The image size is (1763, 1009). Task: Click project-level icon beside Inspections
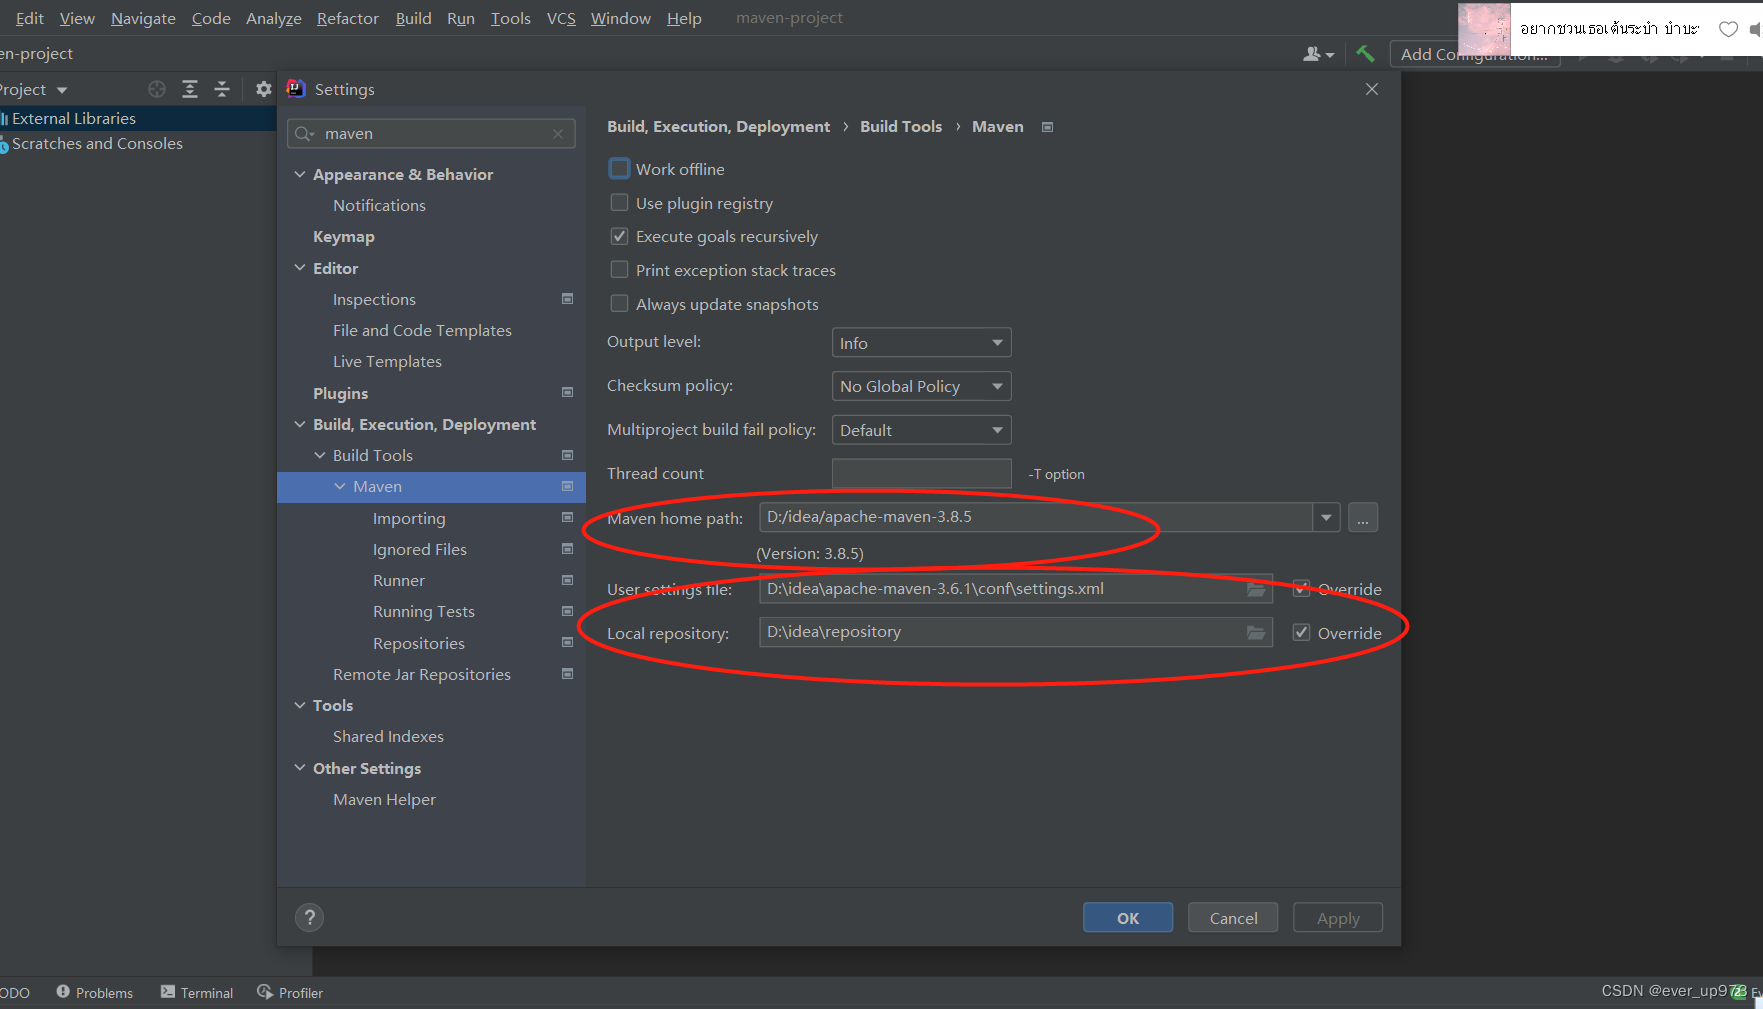coord(568,299)
